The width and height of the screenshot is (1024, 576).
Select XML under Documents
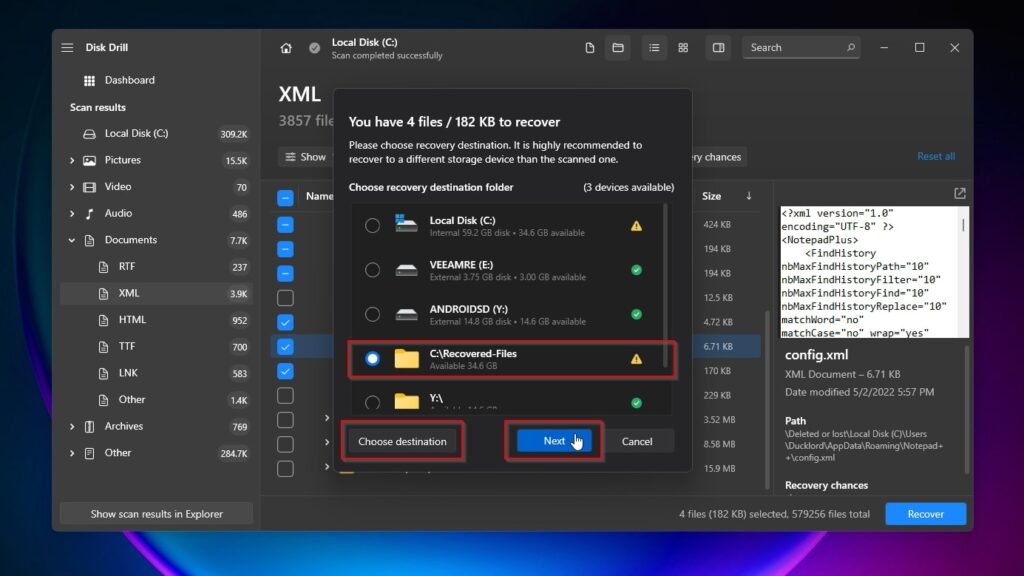coord(157,293)
